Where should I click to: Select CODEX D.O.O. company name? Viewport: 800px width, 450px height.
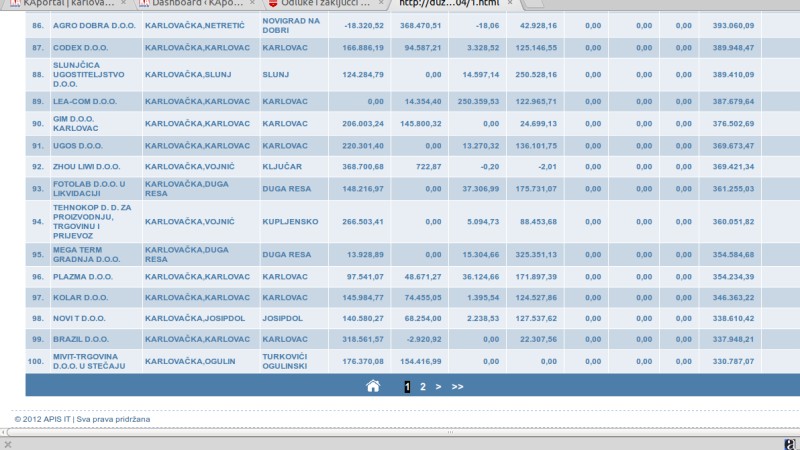(x=81, y=48)
